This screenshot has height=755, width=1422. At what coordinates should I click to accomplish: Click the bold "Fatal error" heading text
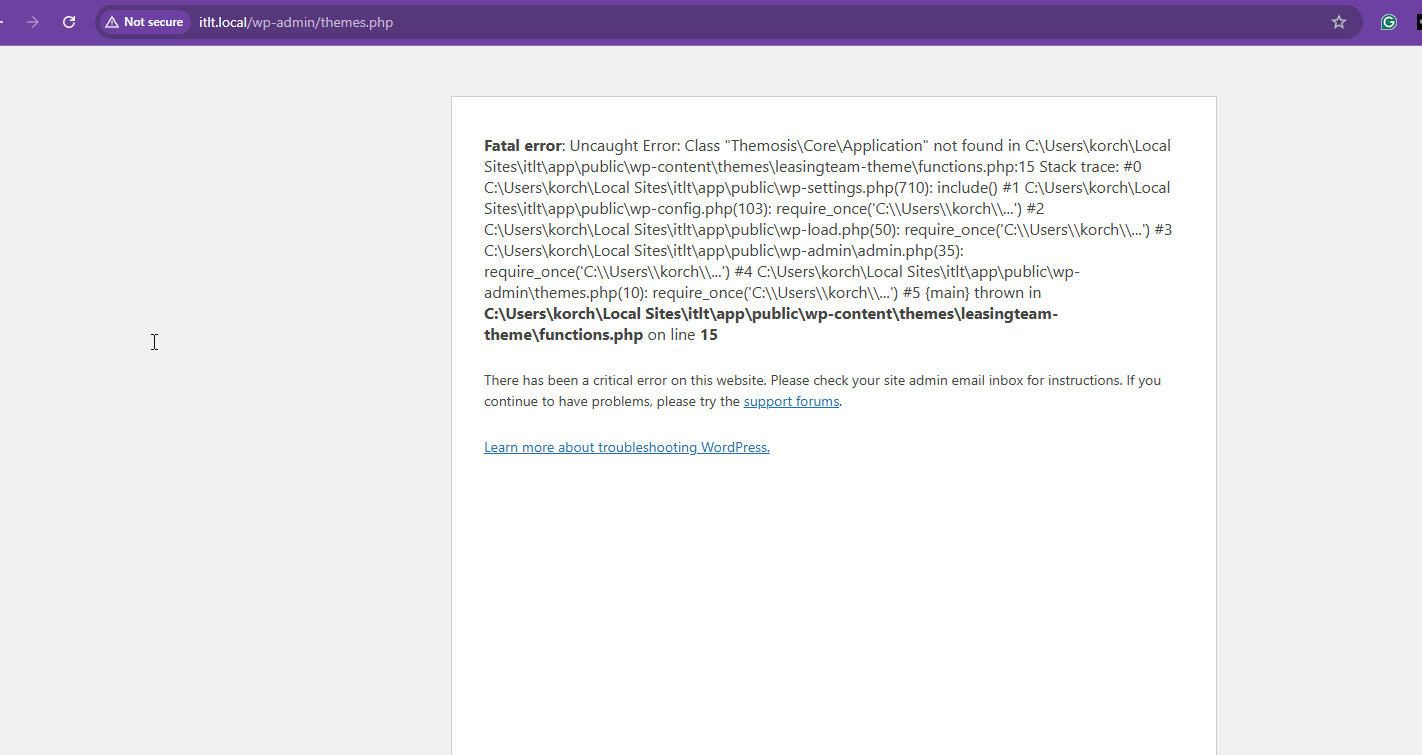pos(522,146)
